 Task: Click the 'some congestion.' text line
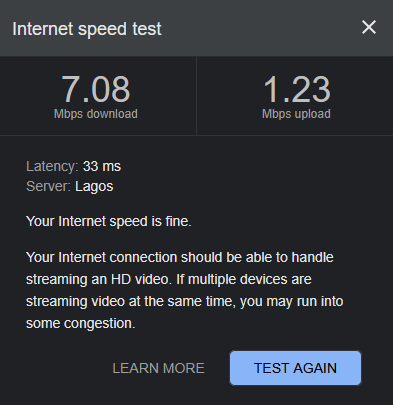point(81,323)
